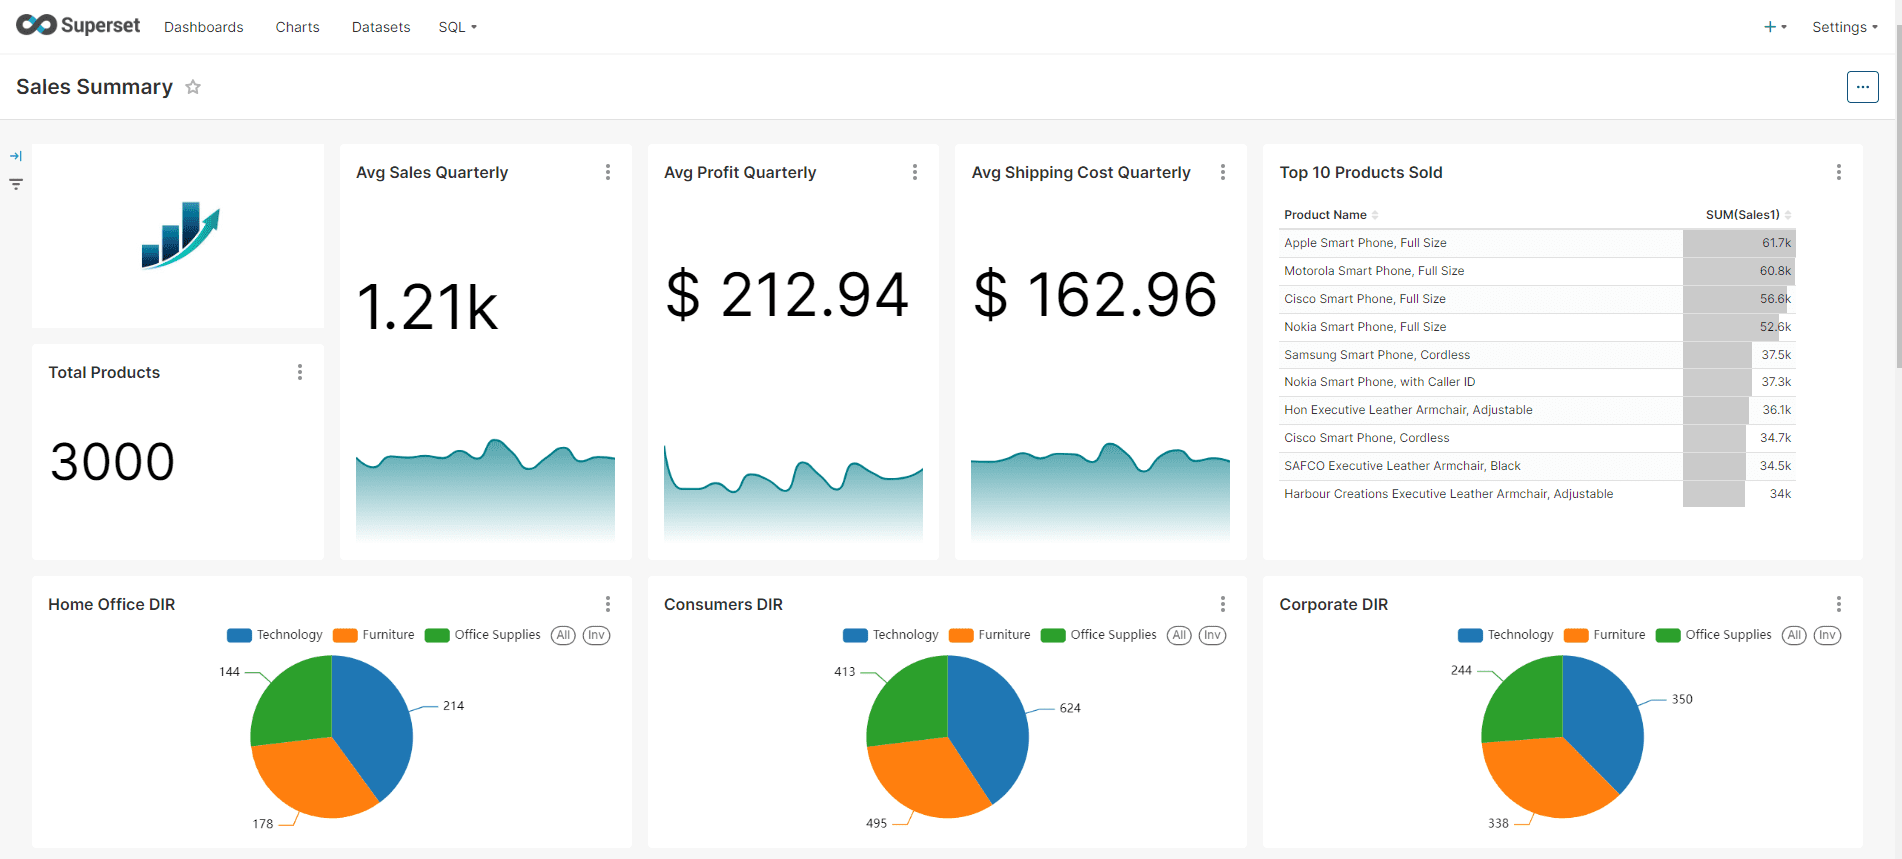Open the SQL dropdown menu
1902x859 pixels.
click(457, 27)
